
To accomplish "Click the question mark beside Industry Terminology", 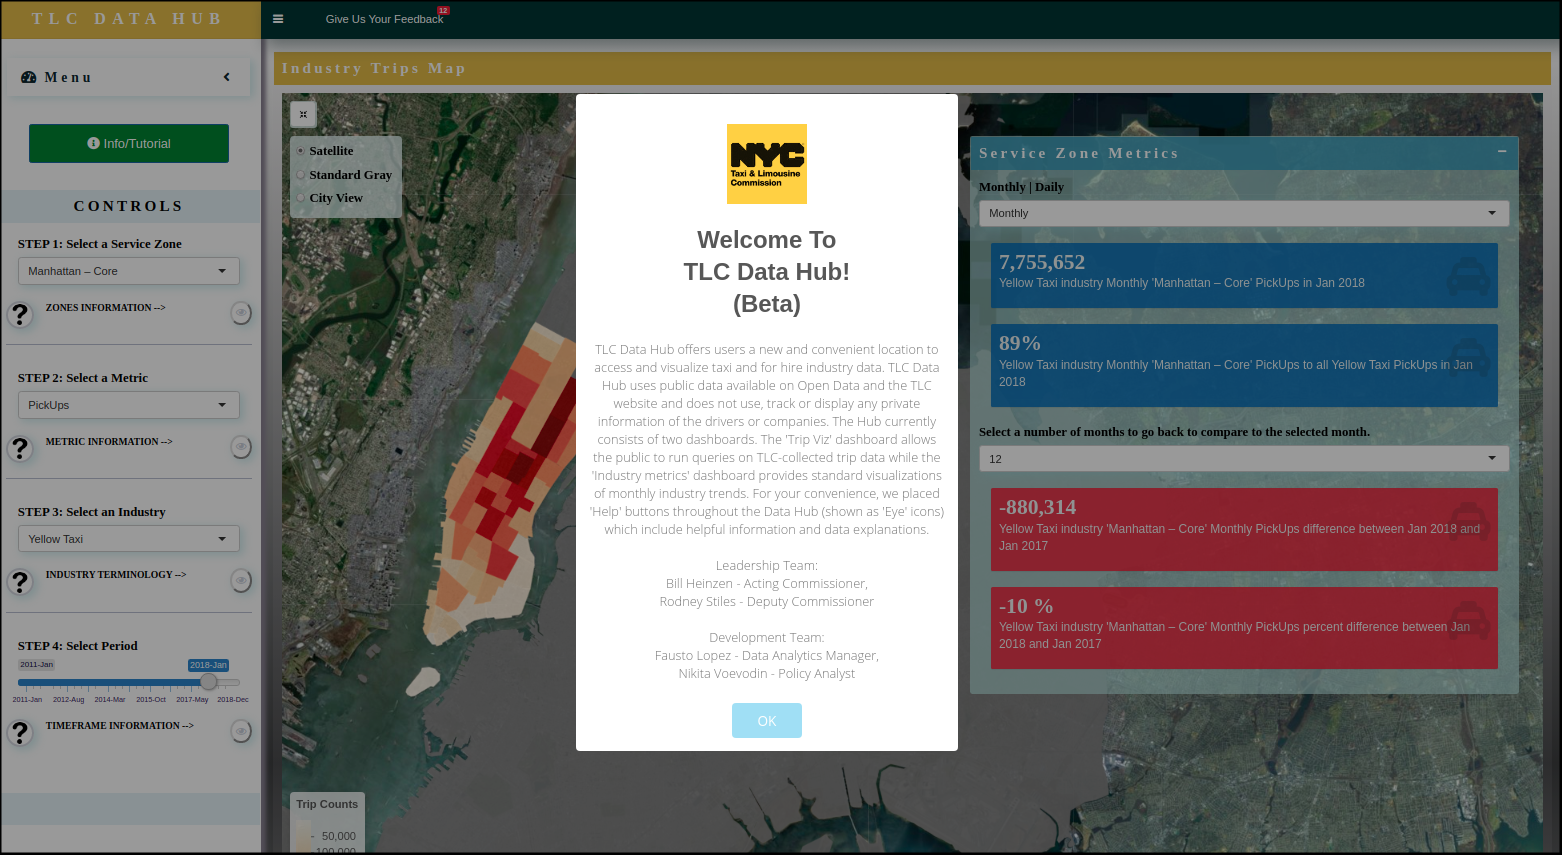I will click(x=20, y=581).
